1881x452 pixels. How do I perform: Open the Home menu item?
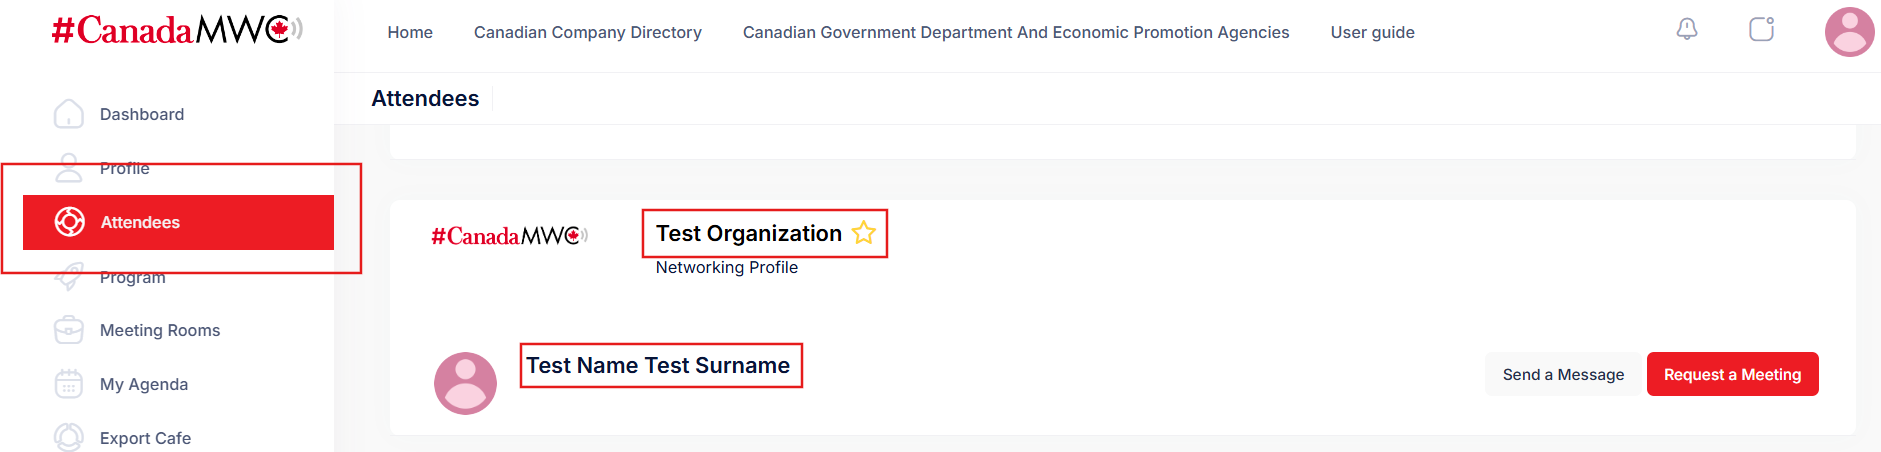click(410, 32)
